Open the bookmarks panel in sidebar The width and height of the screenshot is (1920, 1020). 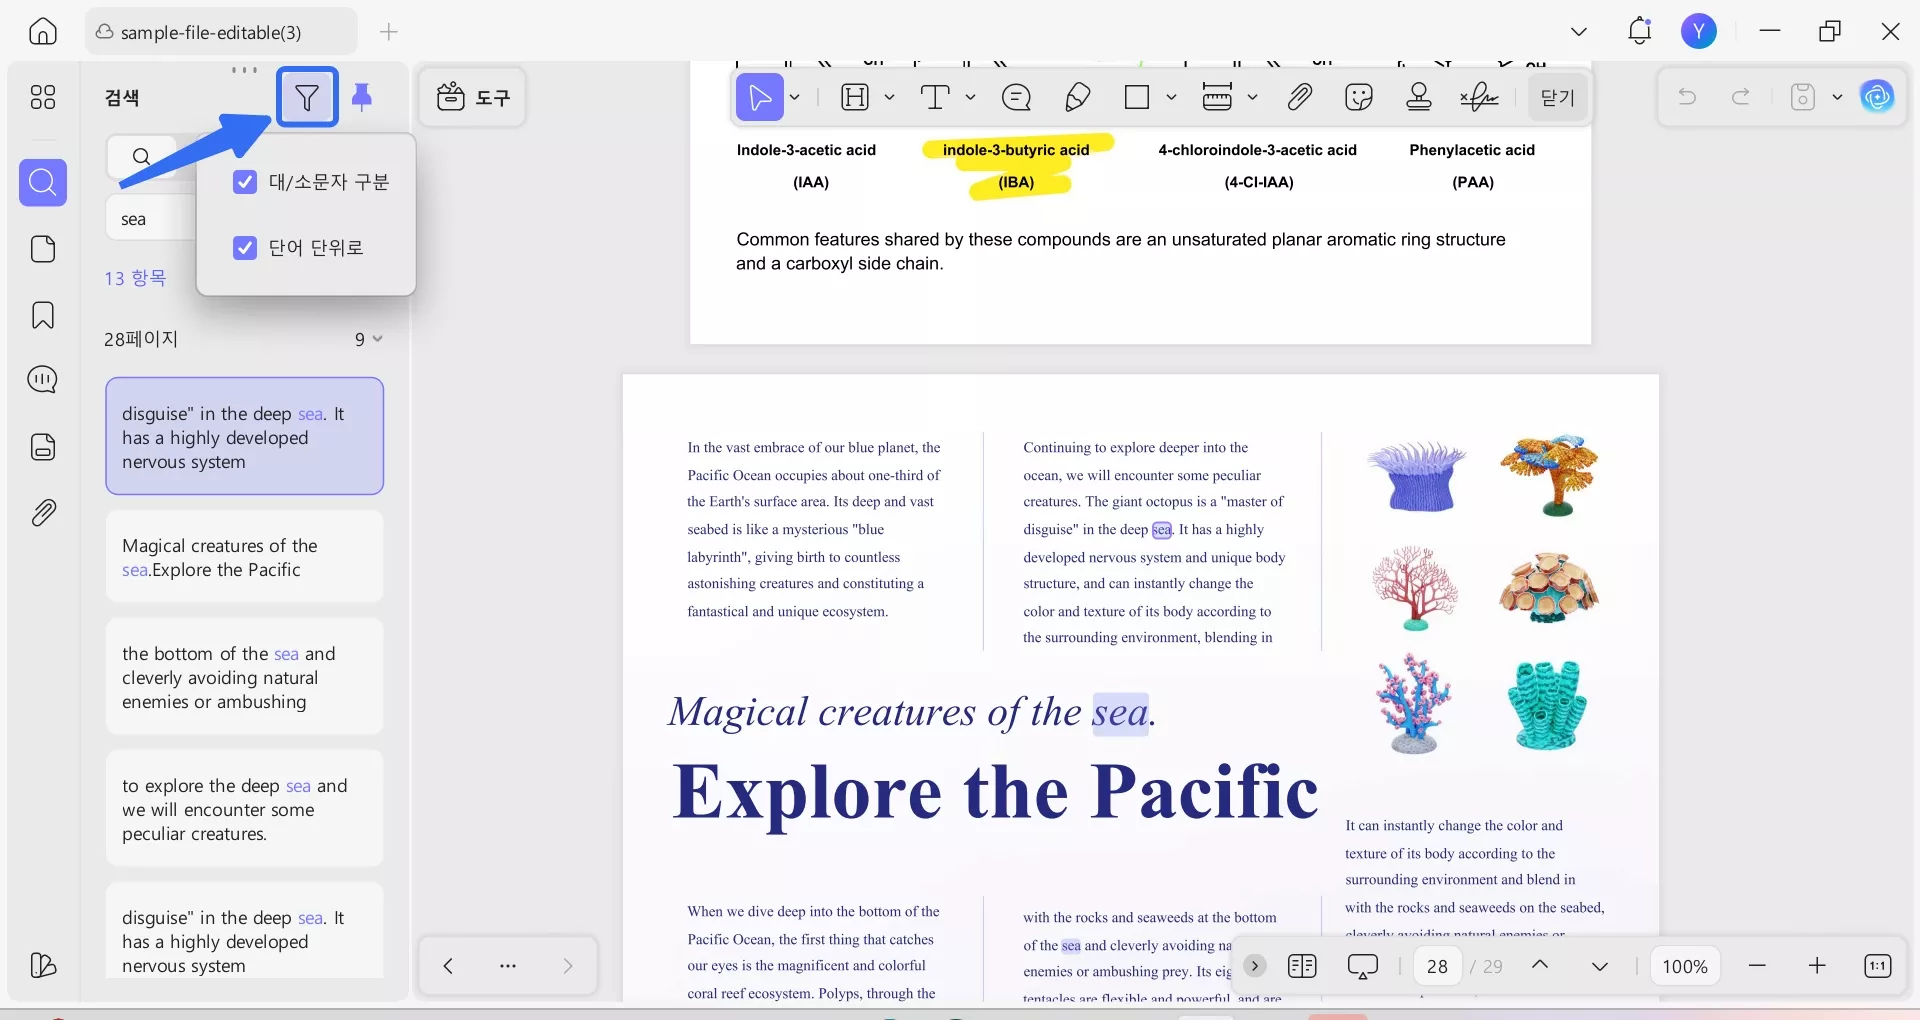pyautogui.click(x=43, y=315)
